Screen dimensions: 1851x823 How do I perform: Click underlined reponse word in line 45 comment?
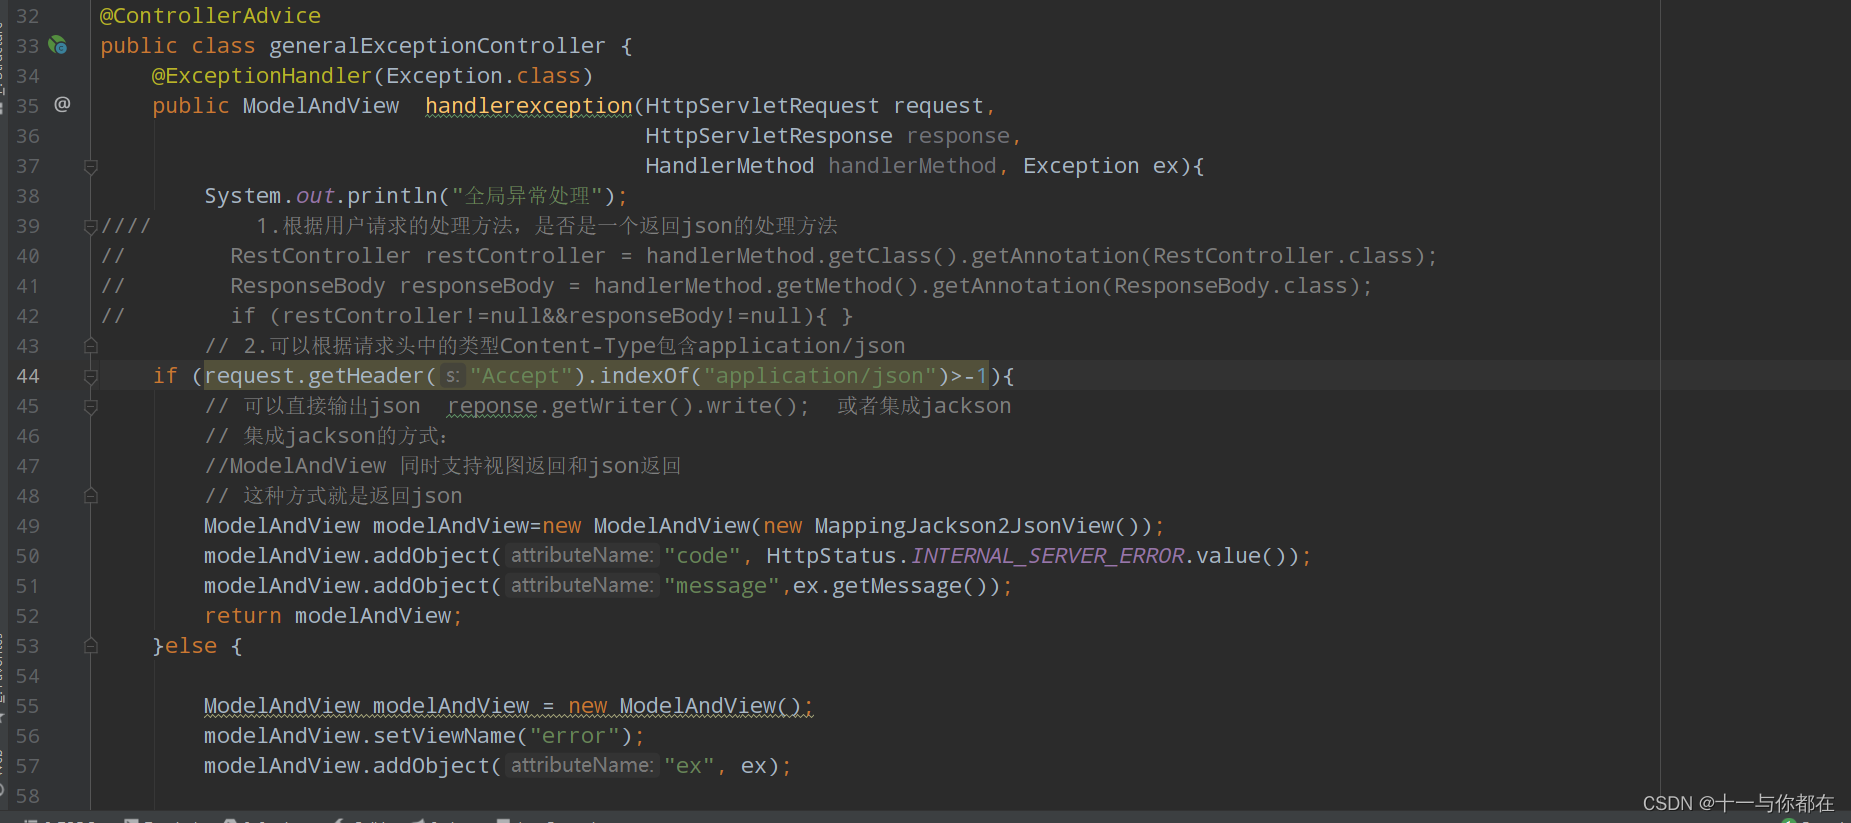coord(492,406)
